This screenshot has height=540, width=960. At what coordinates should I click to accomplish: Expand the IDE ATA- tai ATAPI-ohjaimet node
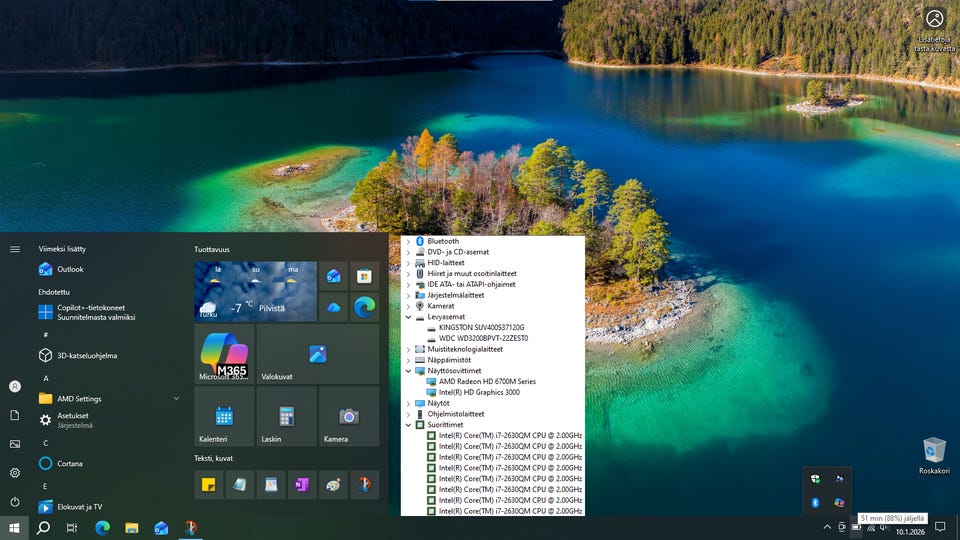coord(408,285)
